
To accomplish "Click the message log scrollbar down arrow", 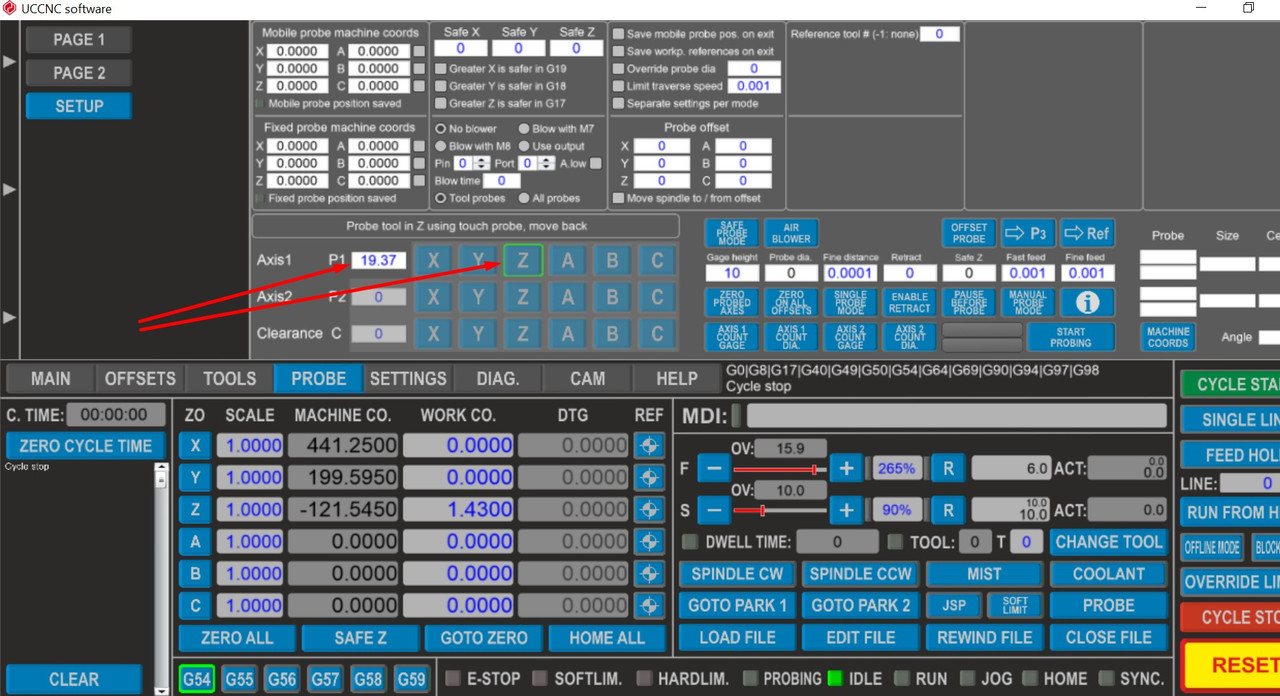I will pyautogui.click(x=162, y=689).
